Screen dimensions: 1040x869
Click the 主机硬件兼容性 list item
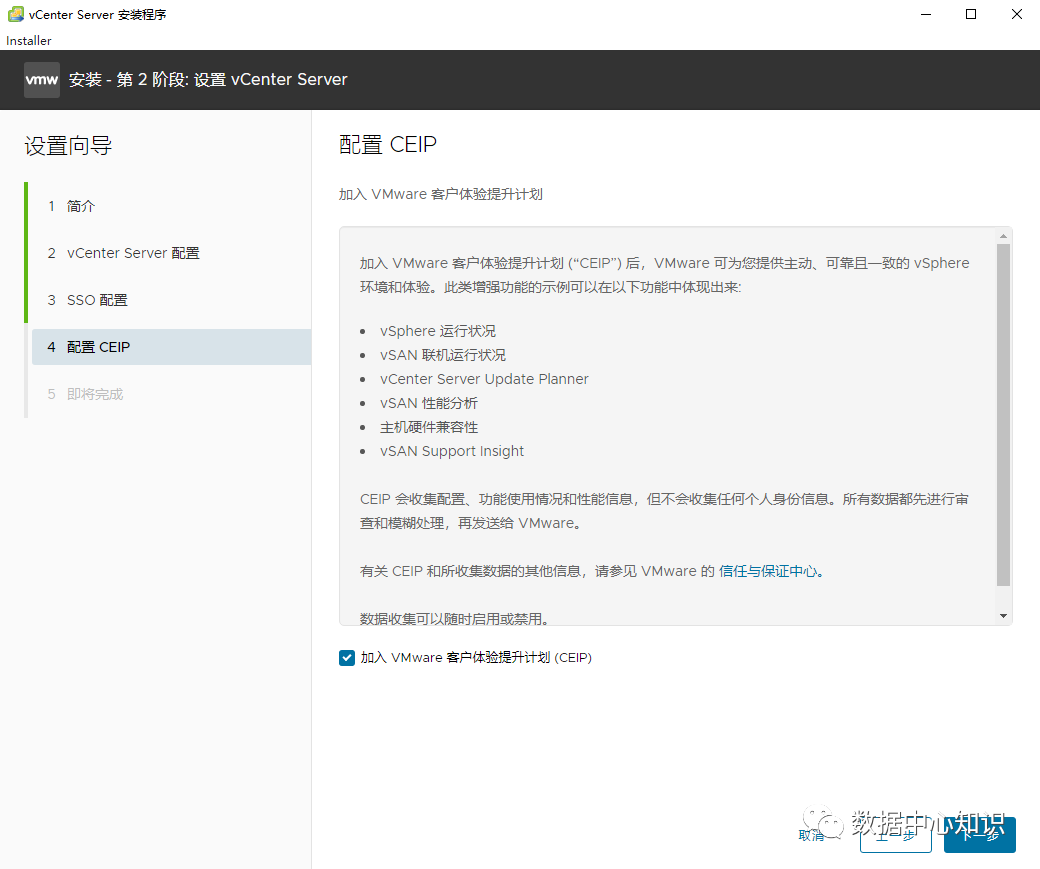[x=428, y=427]
